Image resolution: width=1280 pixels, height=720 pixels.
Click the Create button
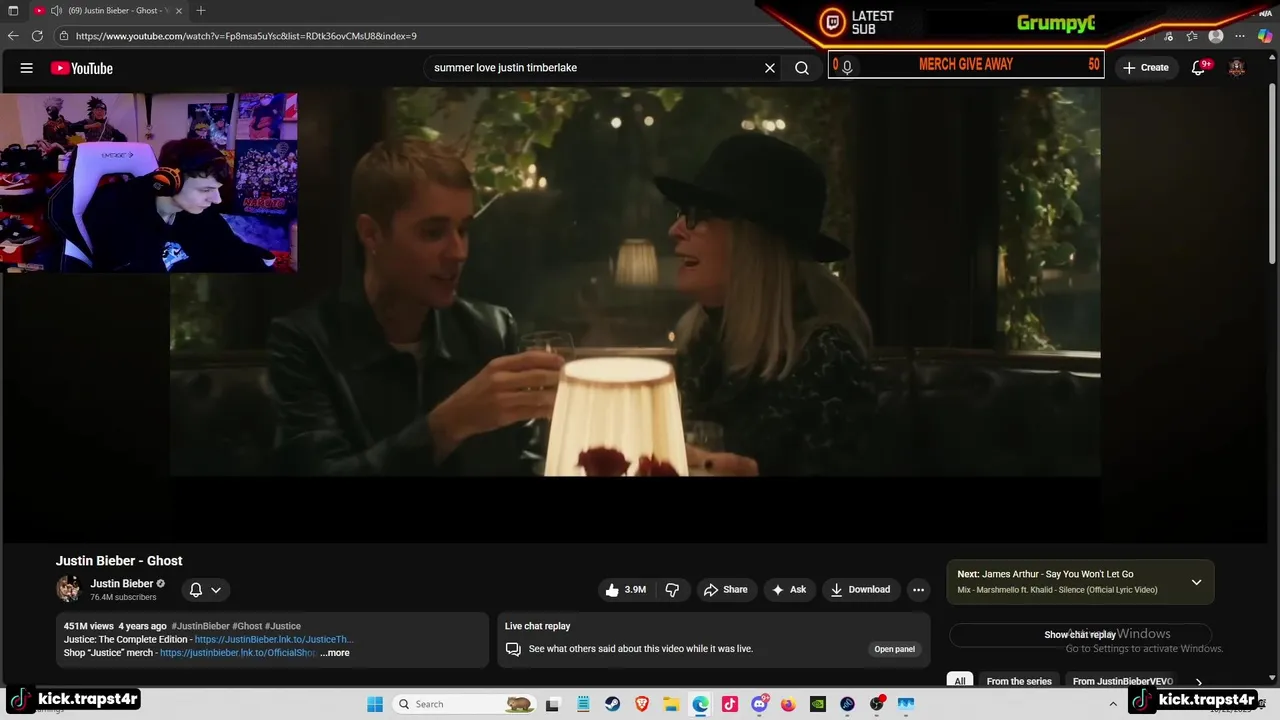1145,68
